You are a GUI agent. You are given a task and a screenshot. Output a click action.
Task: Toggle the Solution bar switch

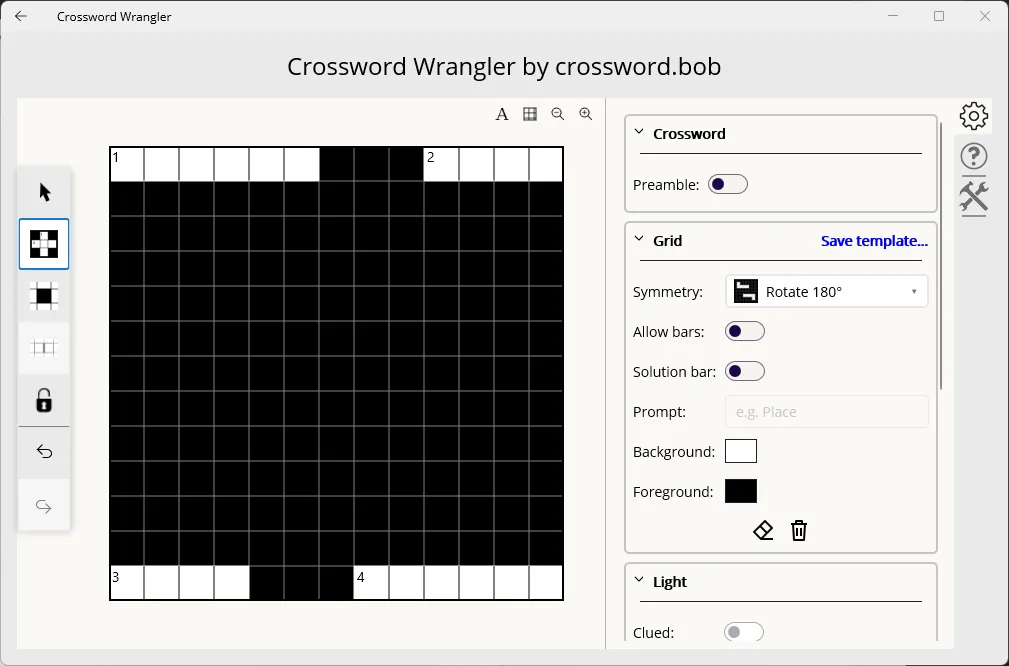745,371
